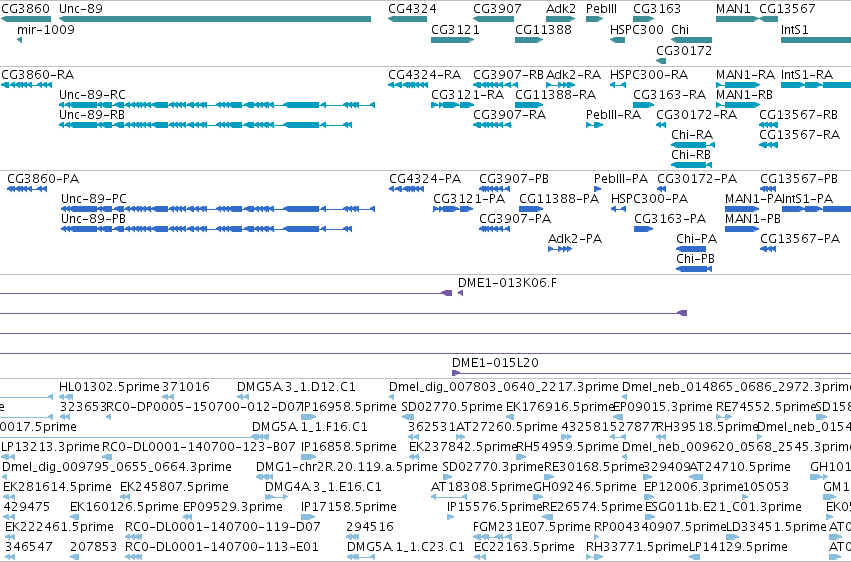Click the IntS1-RA transcript label

[806, 74]
